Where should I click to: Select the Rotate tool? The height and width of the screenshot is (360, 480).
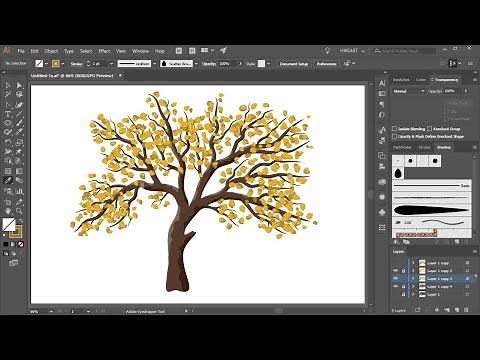(x=8, y=143)
